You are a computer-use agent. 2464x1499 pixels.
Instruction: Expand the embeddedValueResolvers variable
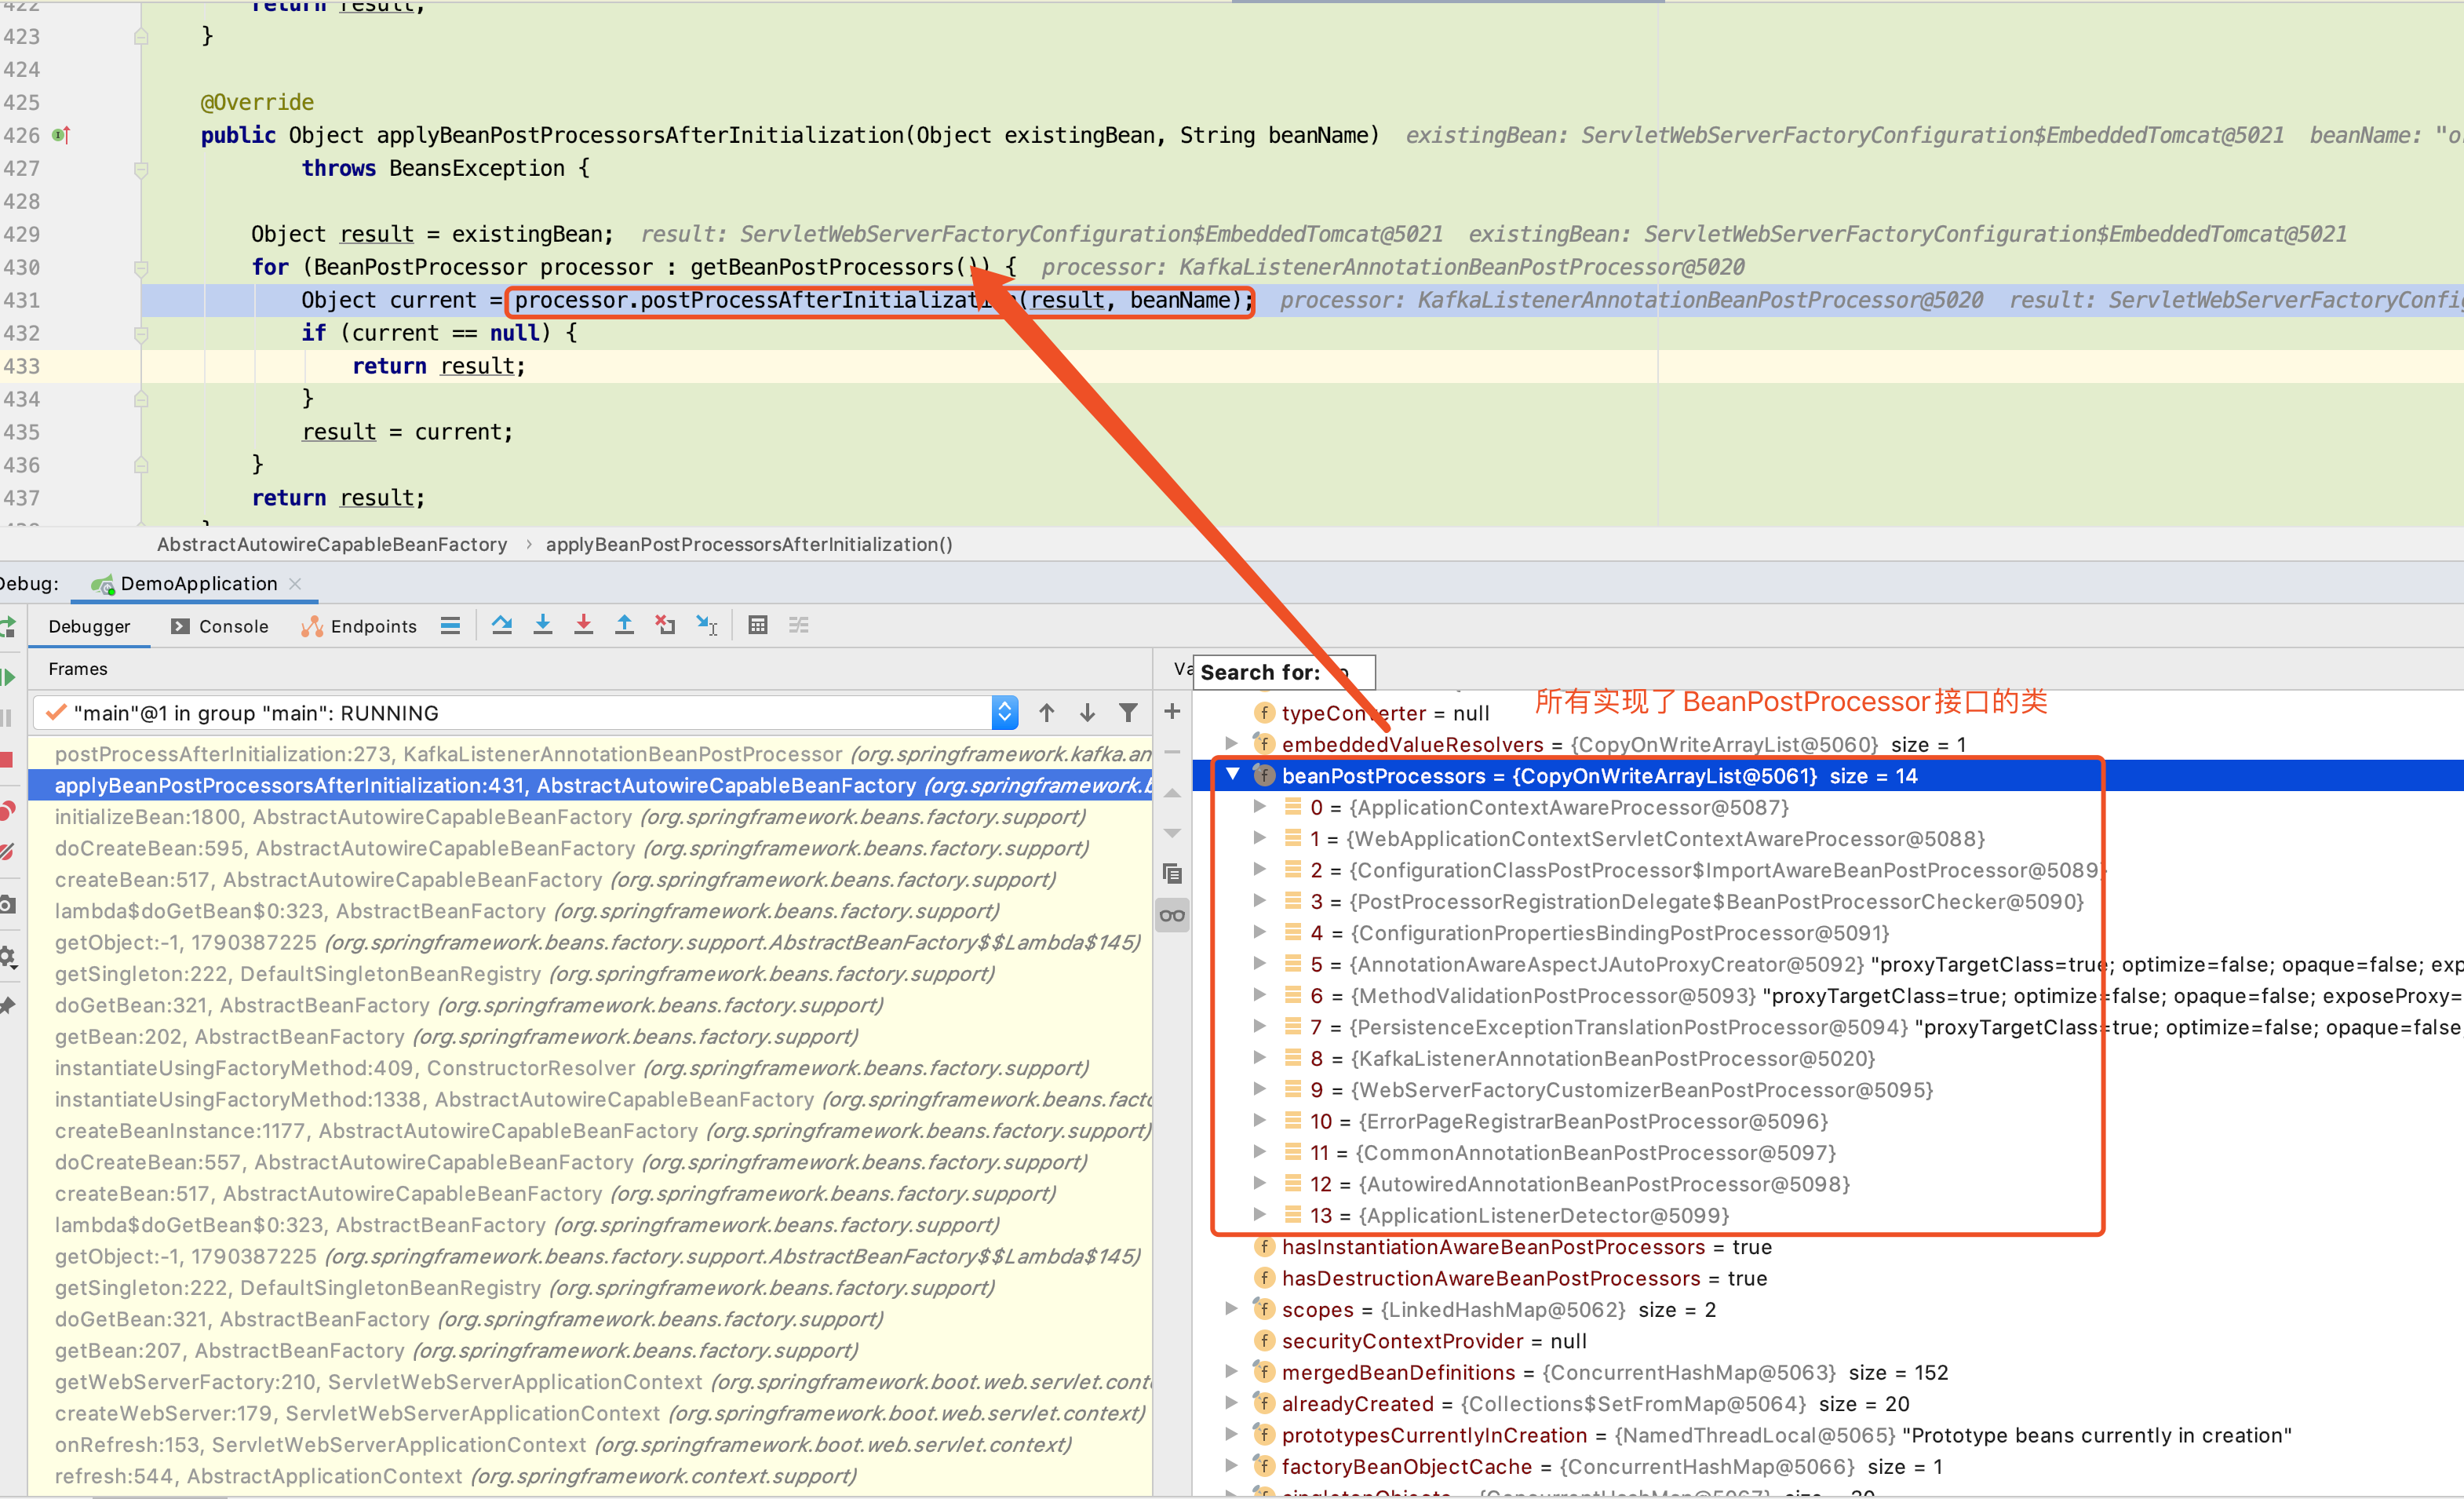pyautogui.click(x=1233, y=744)
